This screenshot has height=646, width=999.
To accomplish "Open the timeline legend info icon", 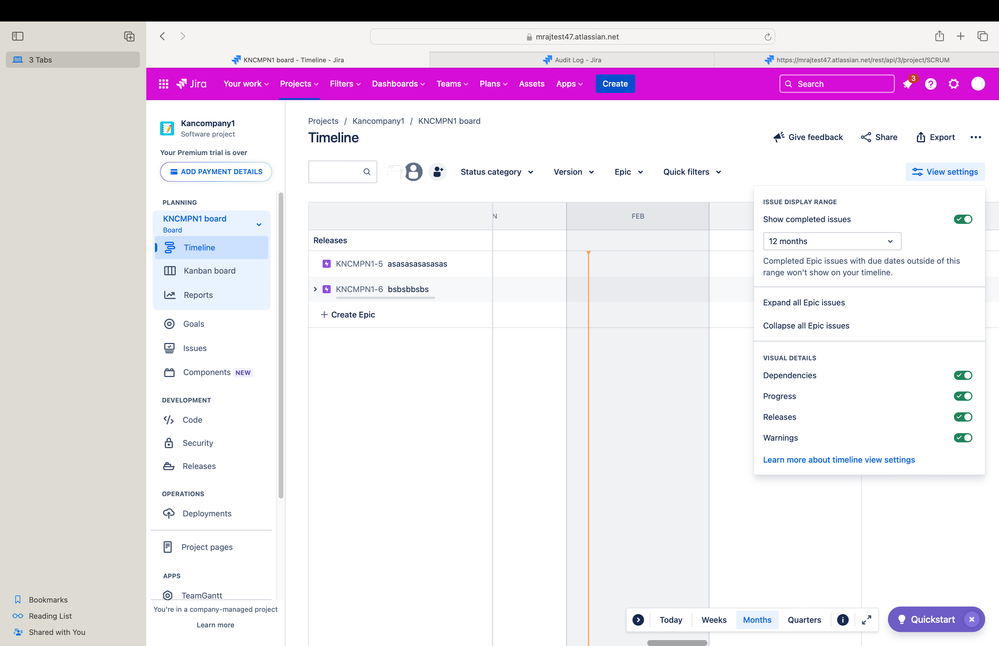I will (x=842, y=619).
